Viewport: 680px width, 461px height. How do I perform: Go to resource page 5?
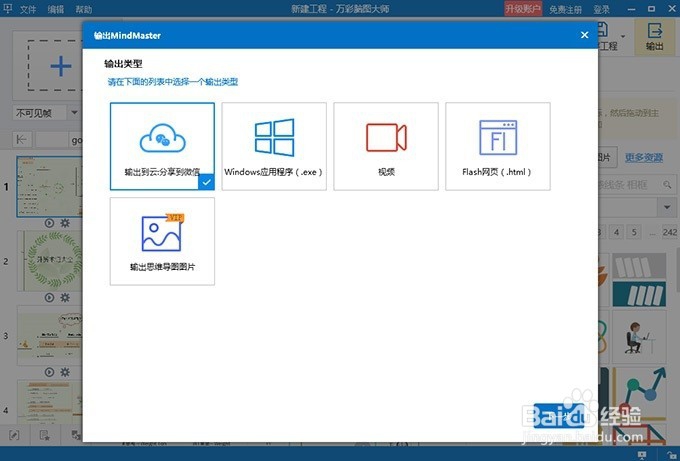click(634, 232)
